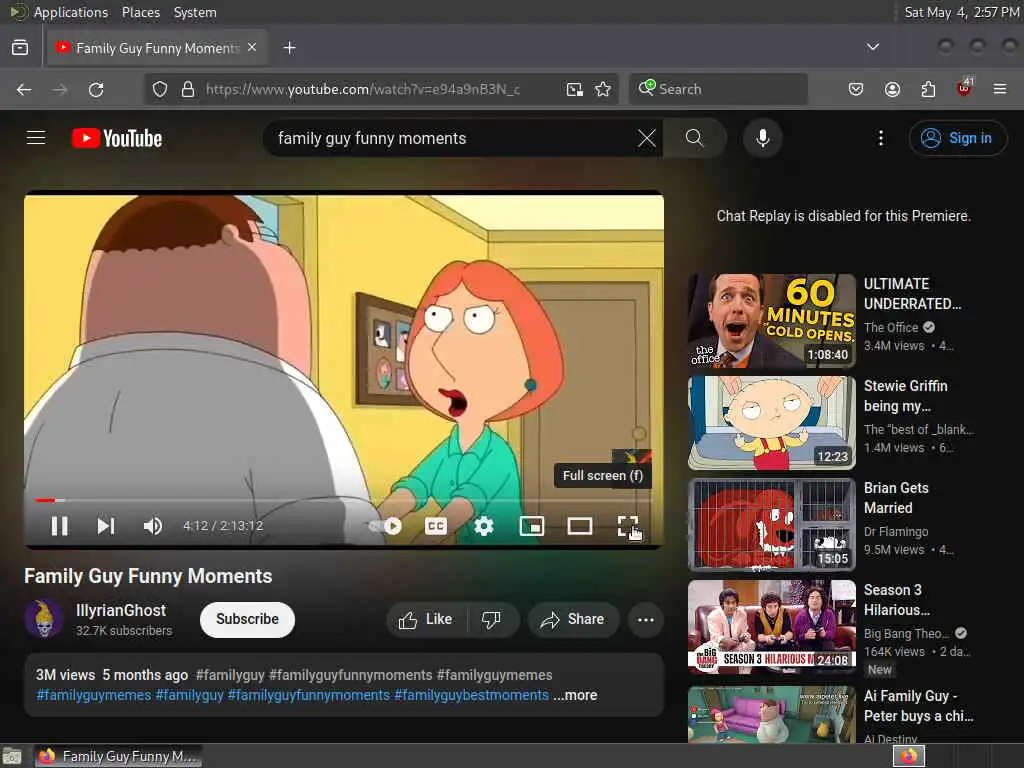Switch to miniplayer mode

[532, 526]
